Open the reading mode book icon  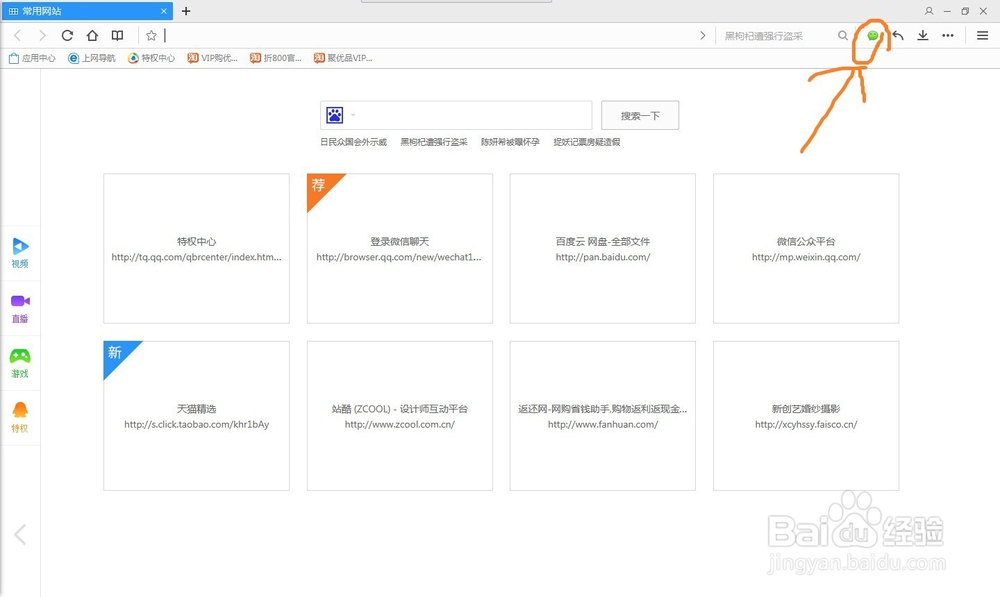click(x=117, y=36)
